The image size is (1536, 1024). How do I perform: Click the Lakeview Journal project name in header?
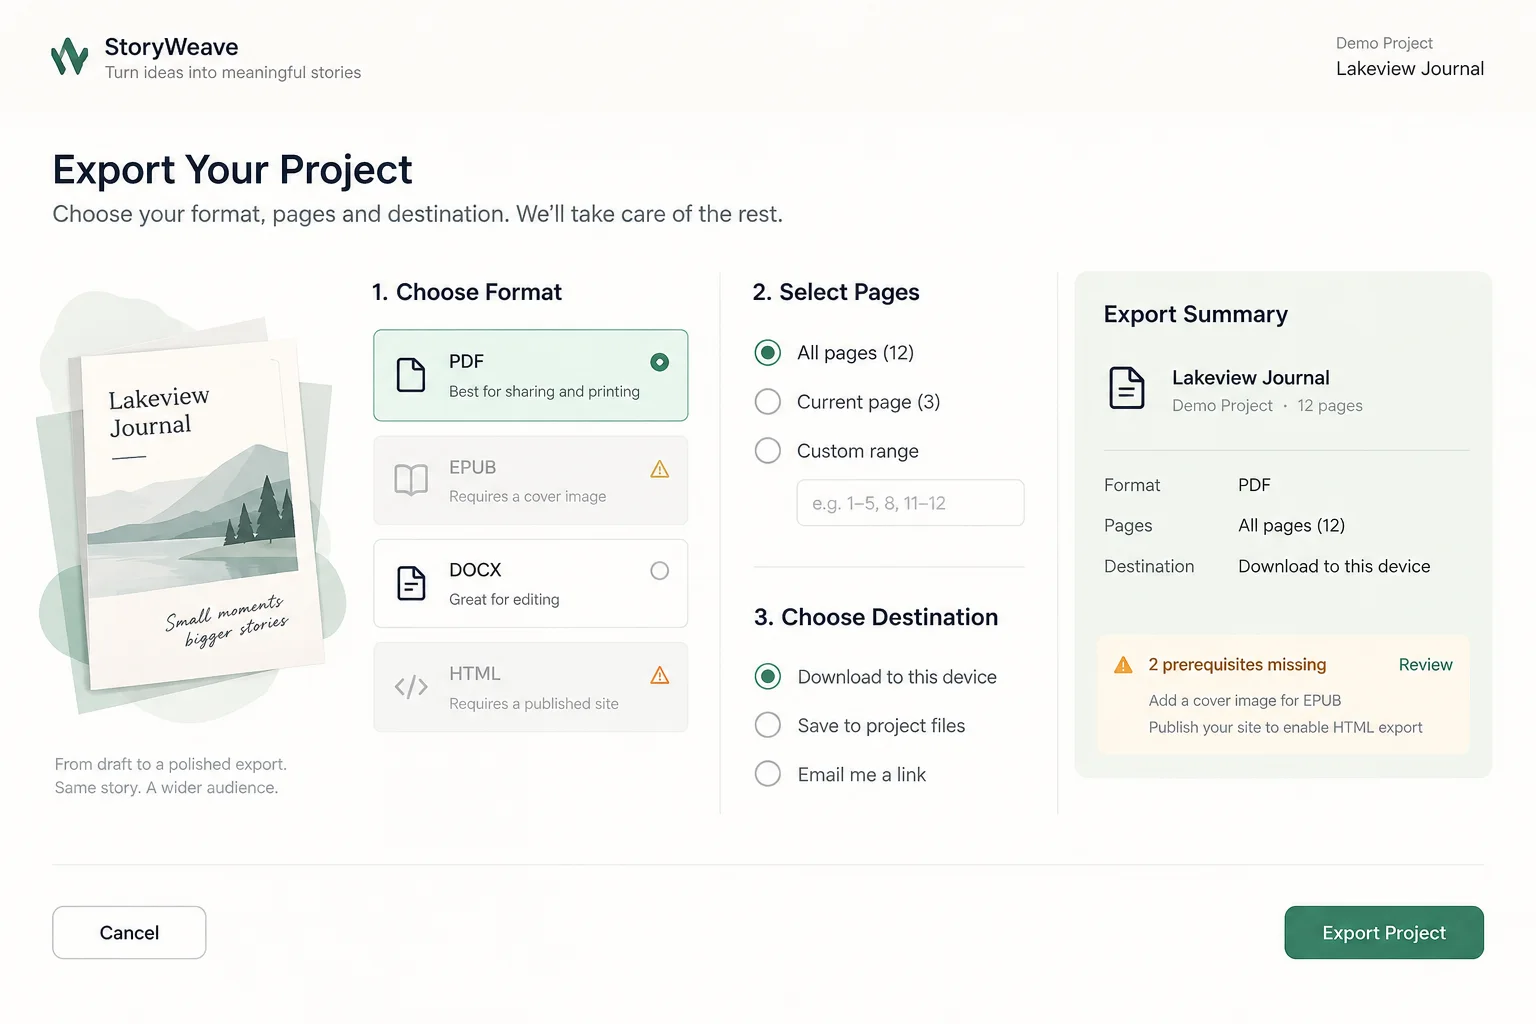pos(1410,69)
